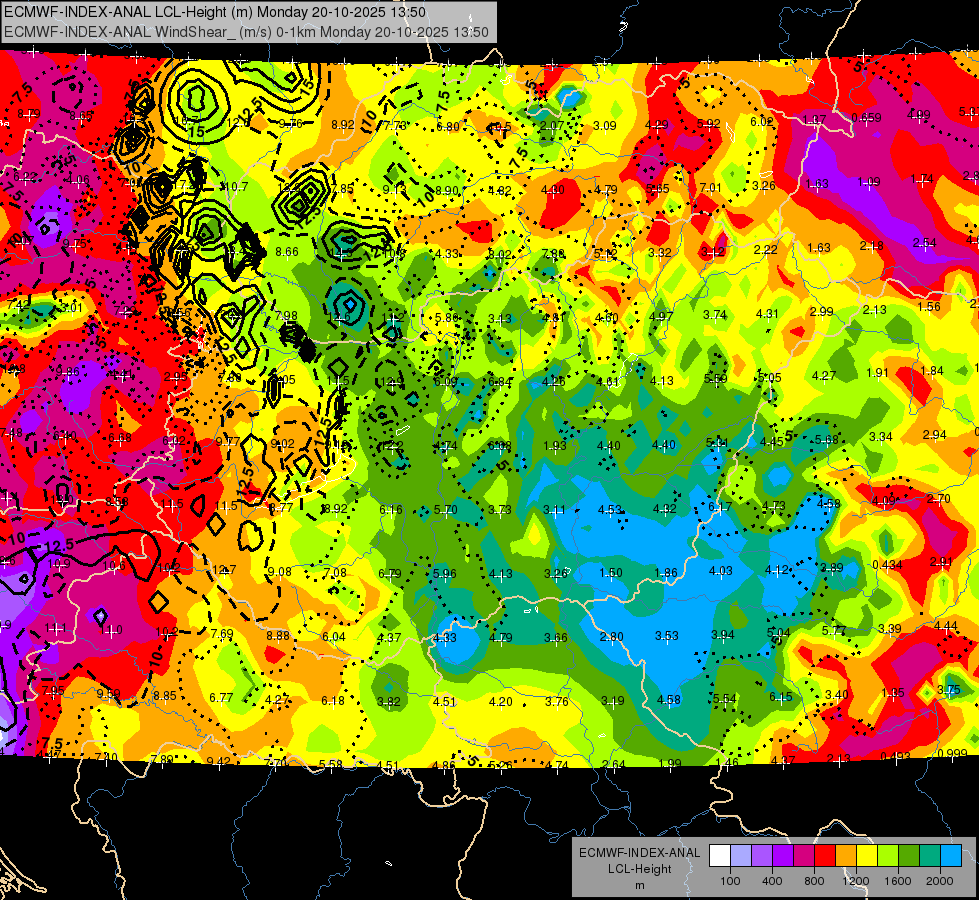Click the 800 legend scale label
The height and width of the screenshot is (900, 979).
(x=814, y=881)
